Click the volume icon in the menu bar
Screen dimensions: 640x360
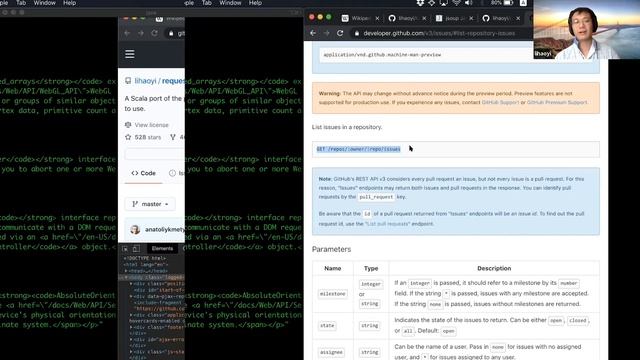click(x=469, y=3)
